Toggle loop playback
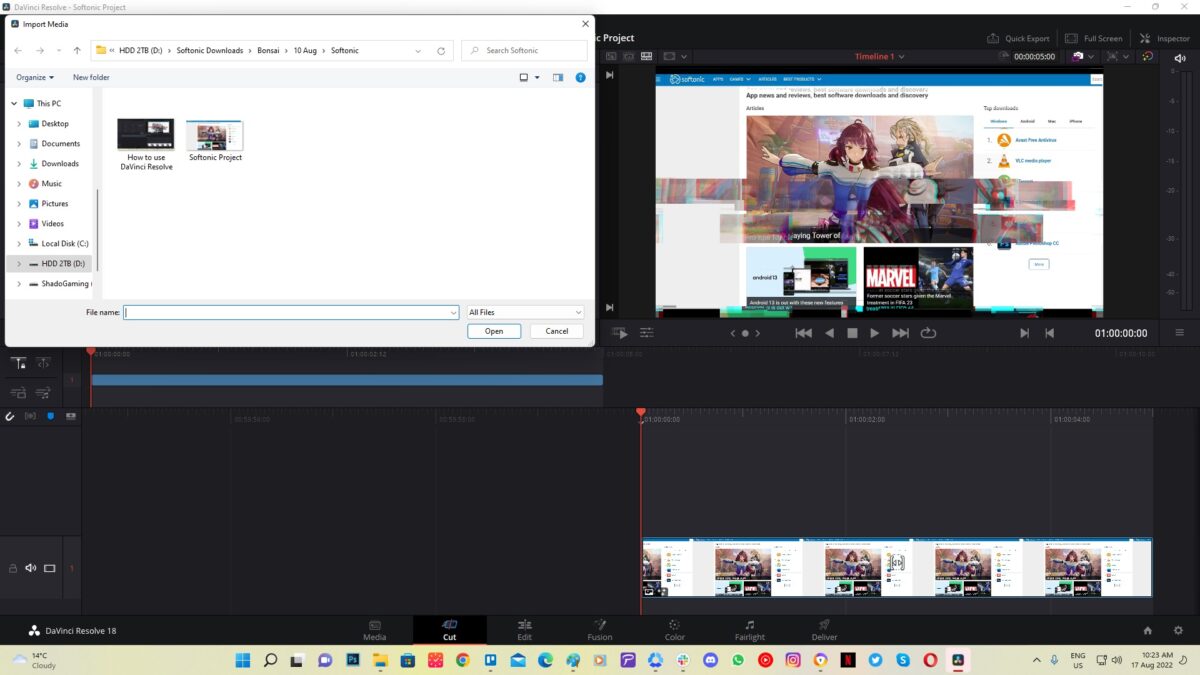 (928, 333)
